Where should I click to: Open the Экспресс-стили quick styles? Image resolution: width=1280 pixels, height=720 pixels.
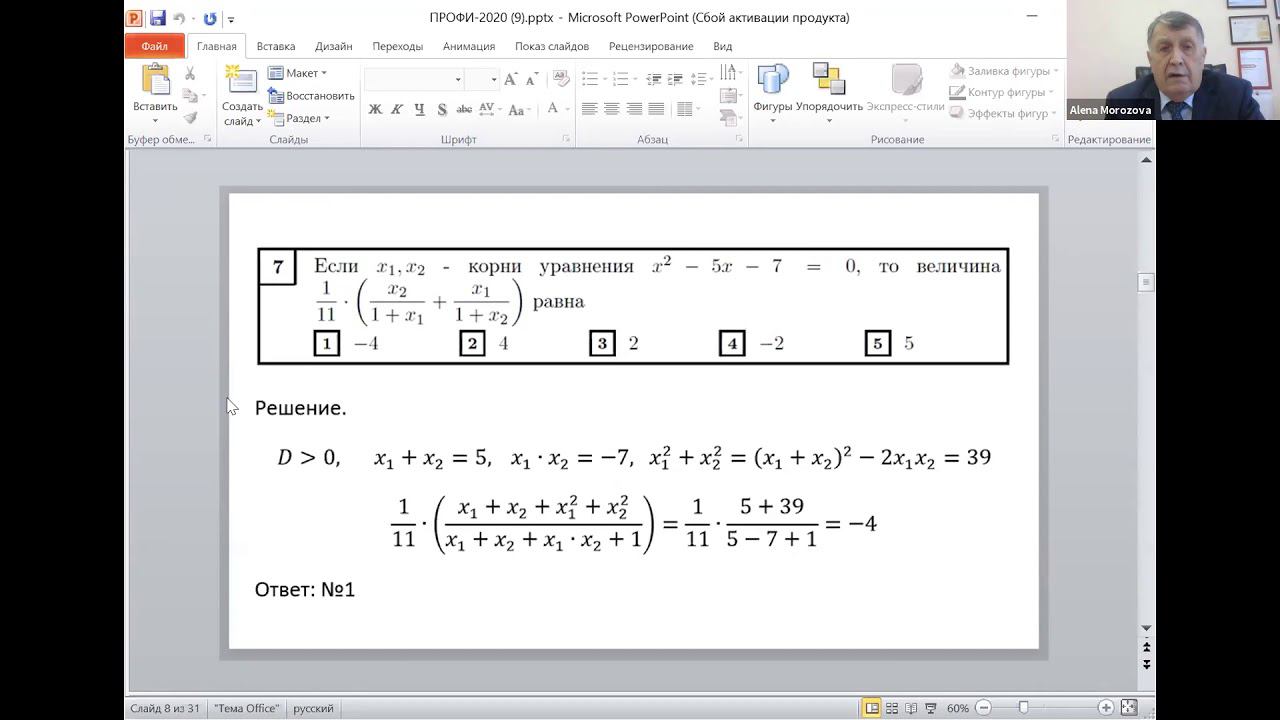pos(906,93)
